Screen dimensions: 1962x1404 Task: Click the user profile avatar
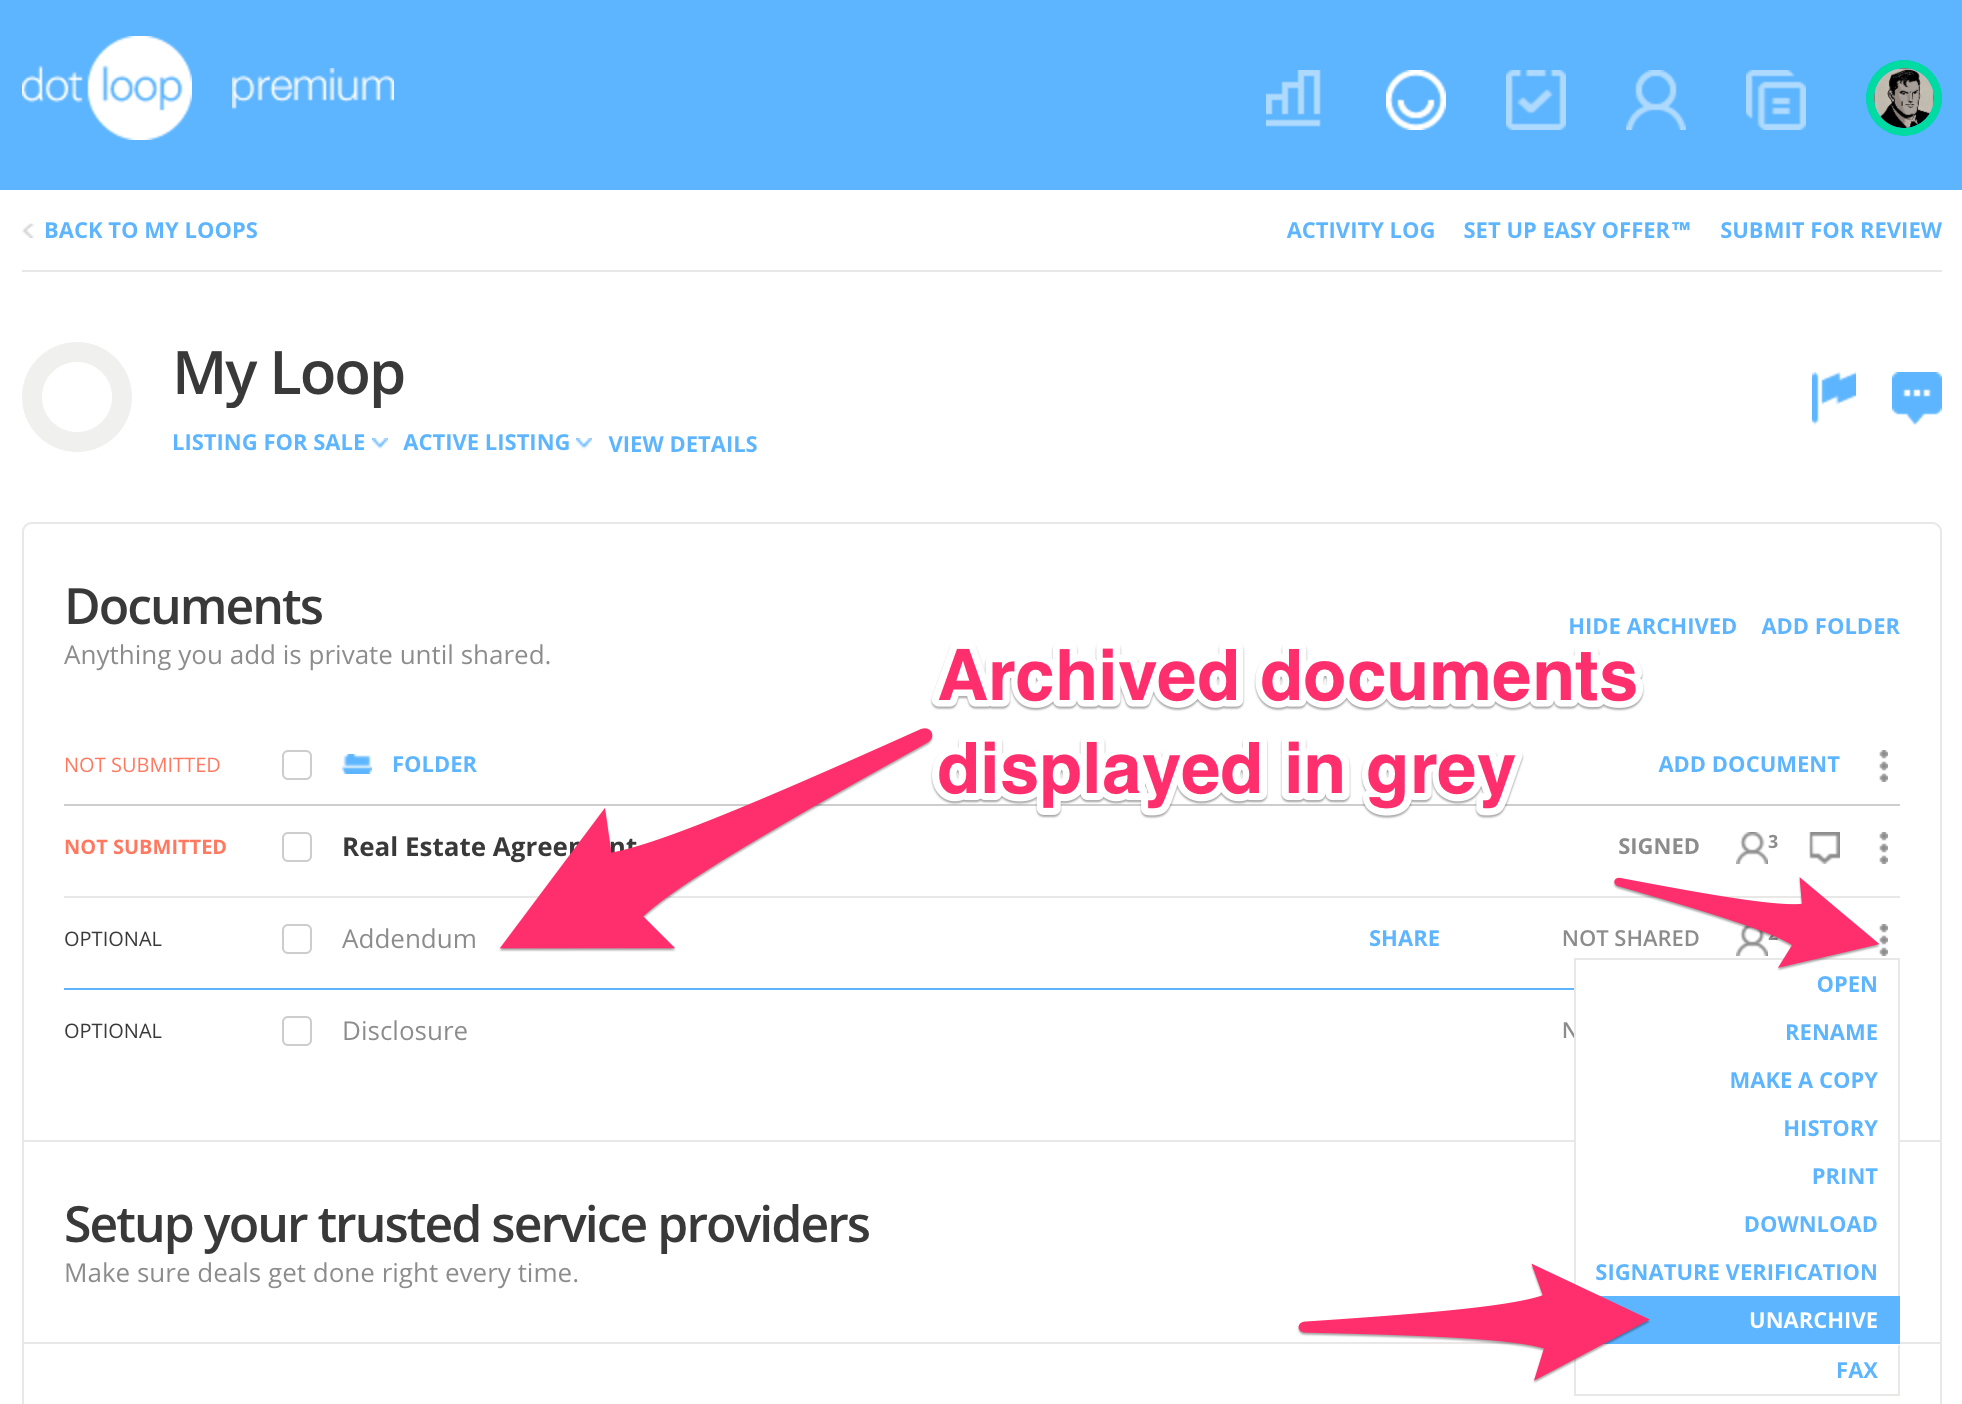point(1903,98)
